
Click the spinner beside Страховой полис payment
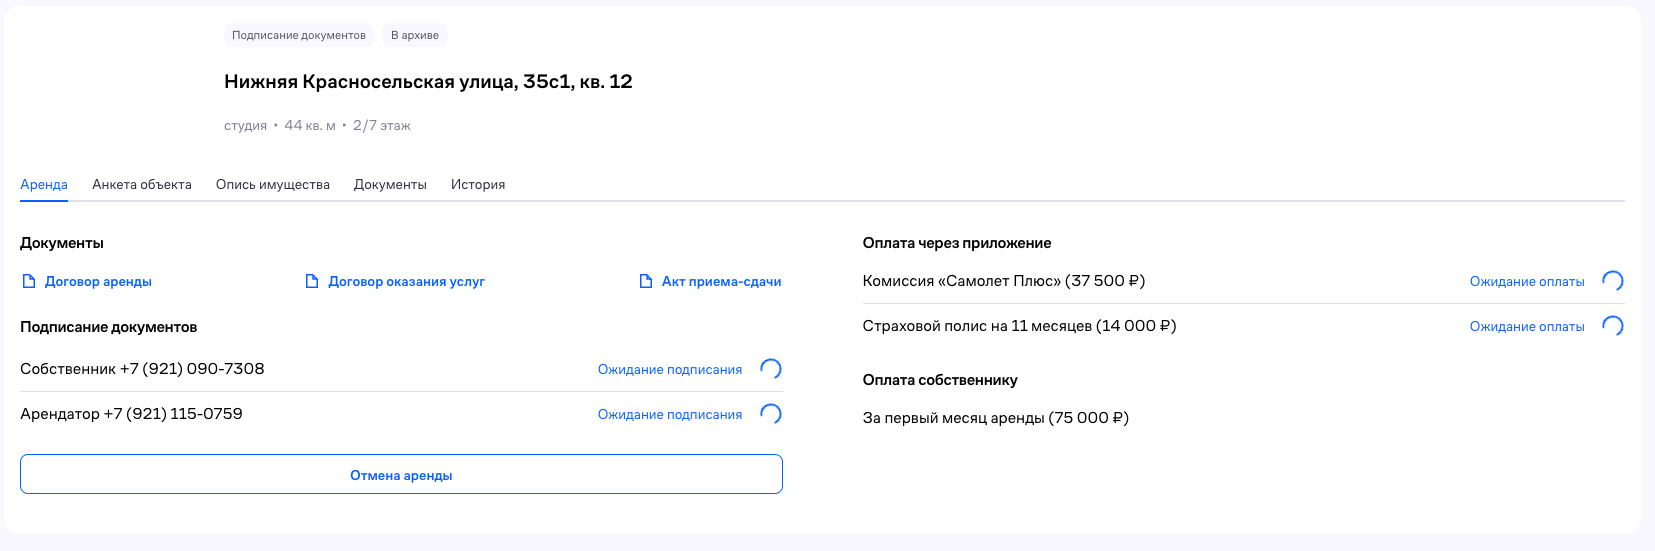click(x=1613, y=326)
